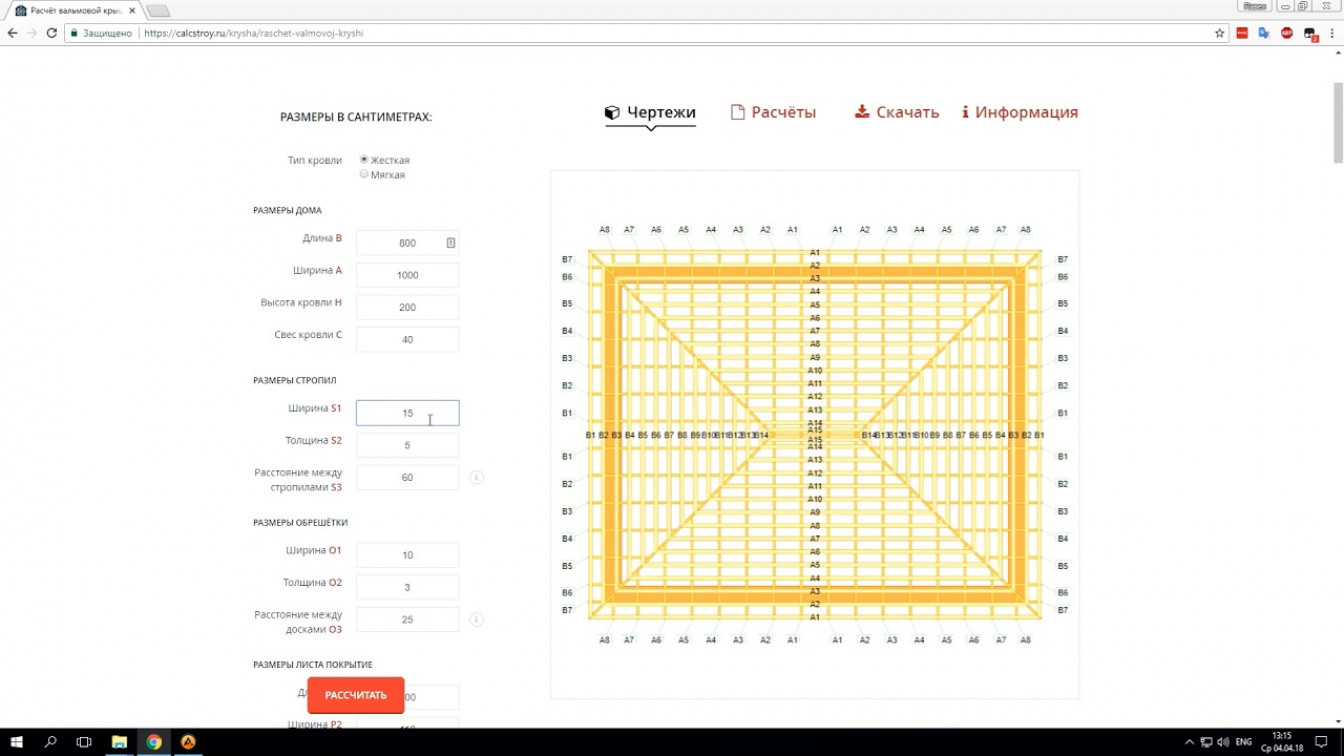Click the Длина B input field
Viewport: 1344px width, 756px height.
[407, 243]
